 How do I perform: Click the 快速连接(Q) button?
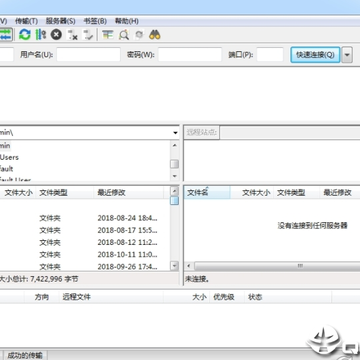pyautogui.click(x=315, y=55)
